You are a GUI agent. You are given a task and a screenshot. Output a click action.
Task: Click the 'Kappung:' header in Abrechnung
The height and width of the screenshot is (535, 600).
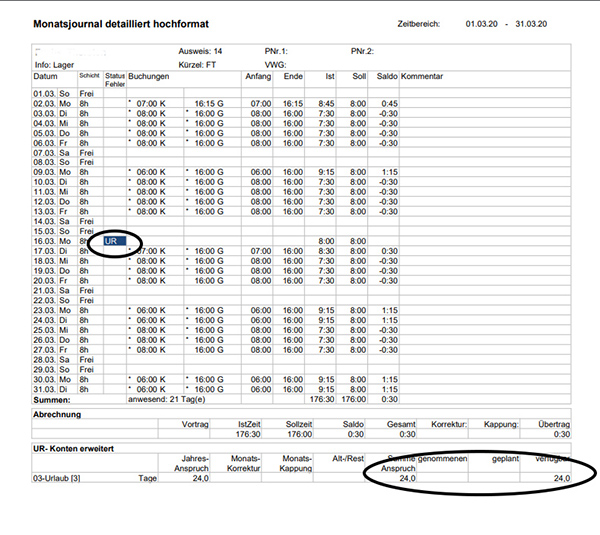tap(501, 424)
